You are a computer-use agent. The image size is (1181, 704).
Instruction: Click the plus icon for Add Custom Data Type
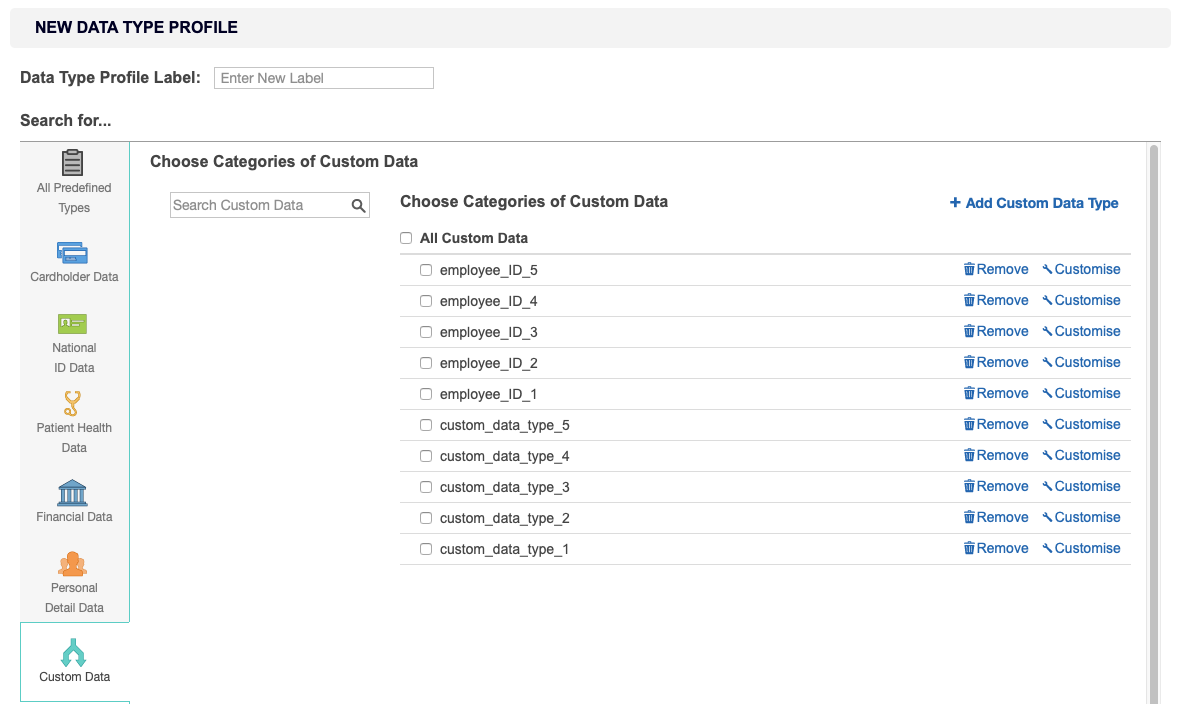coord(954,202)
